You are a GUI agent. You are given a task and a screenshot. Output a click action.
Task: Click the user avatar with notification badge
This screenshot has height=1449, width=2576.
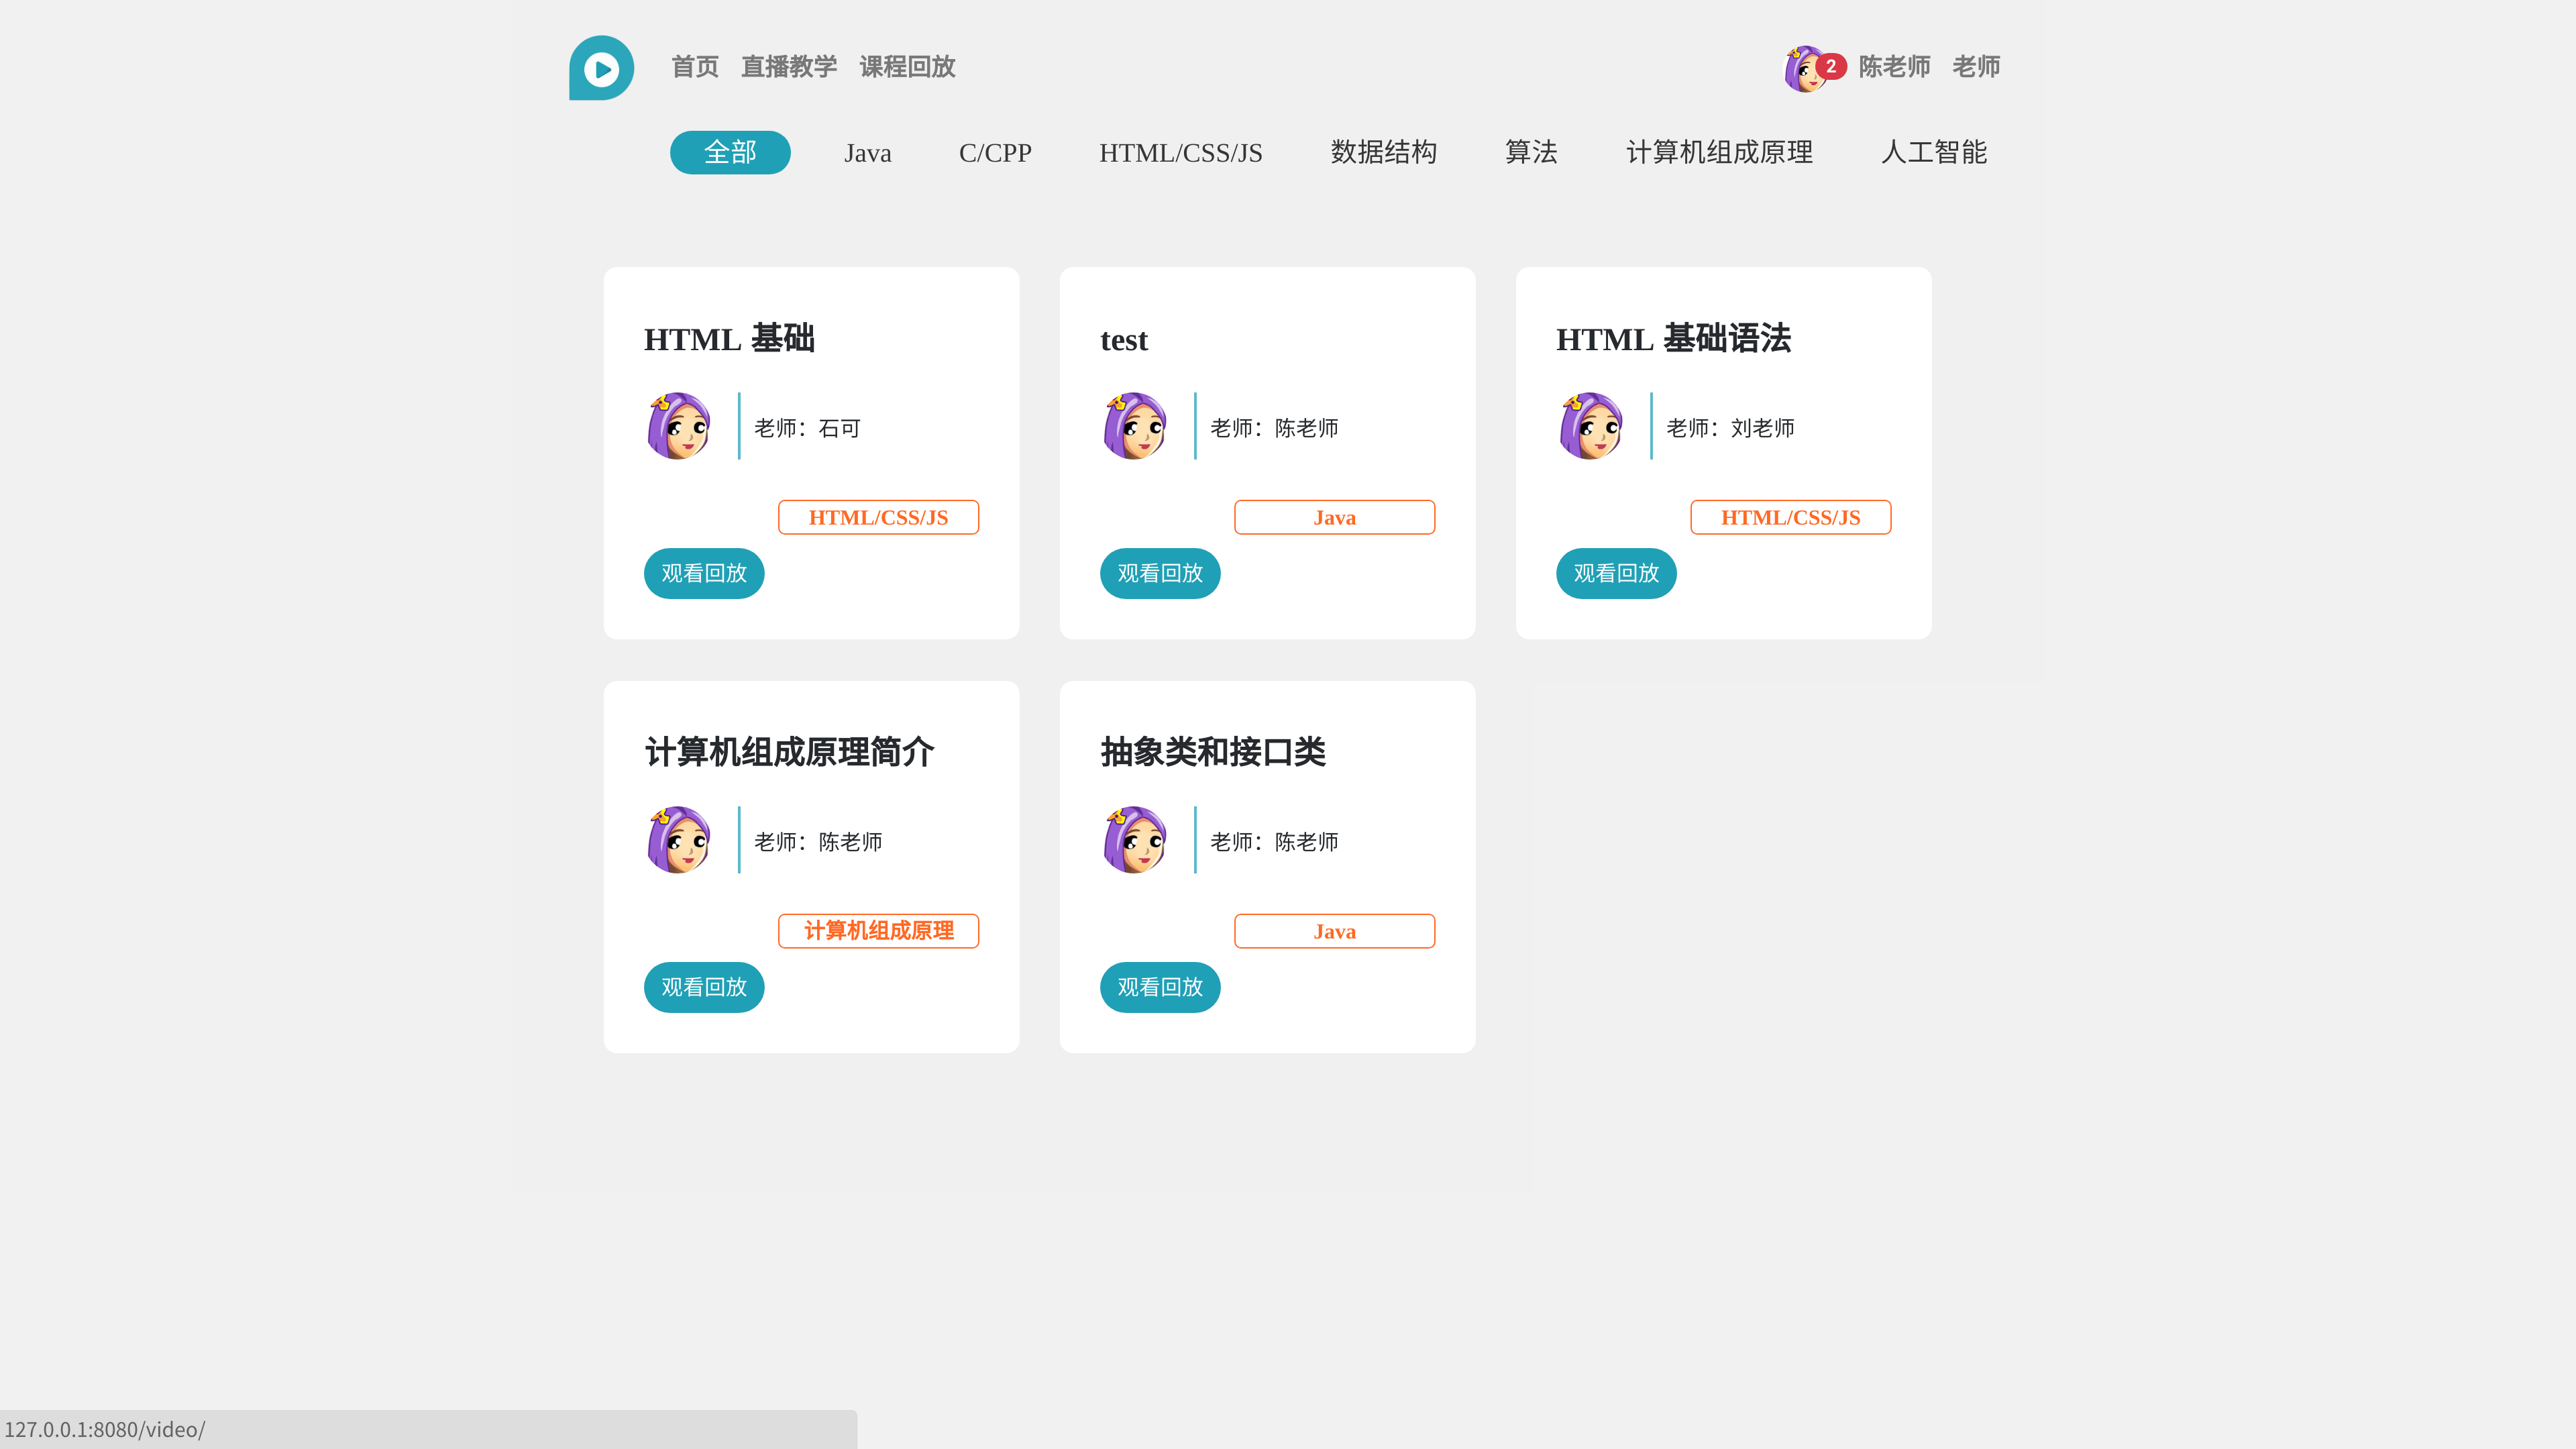[x=1806, y=68]
